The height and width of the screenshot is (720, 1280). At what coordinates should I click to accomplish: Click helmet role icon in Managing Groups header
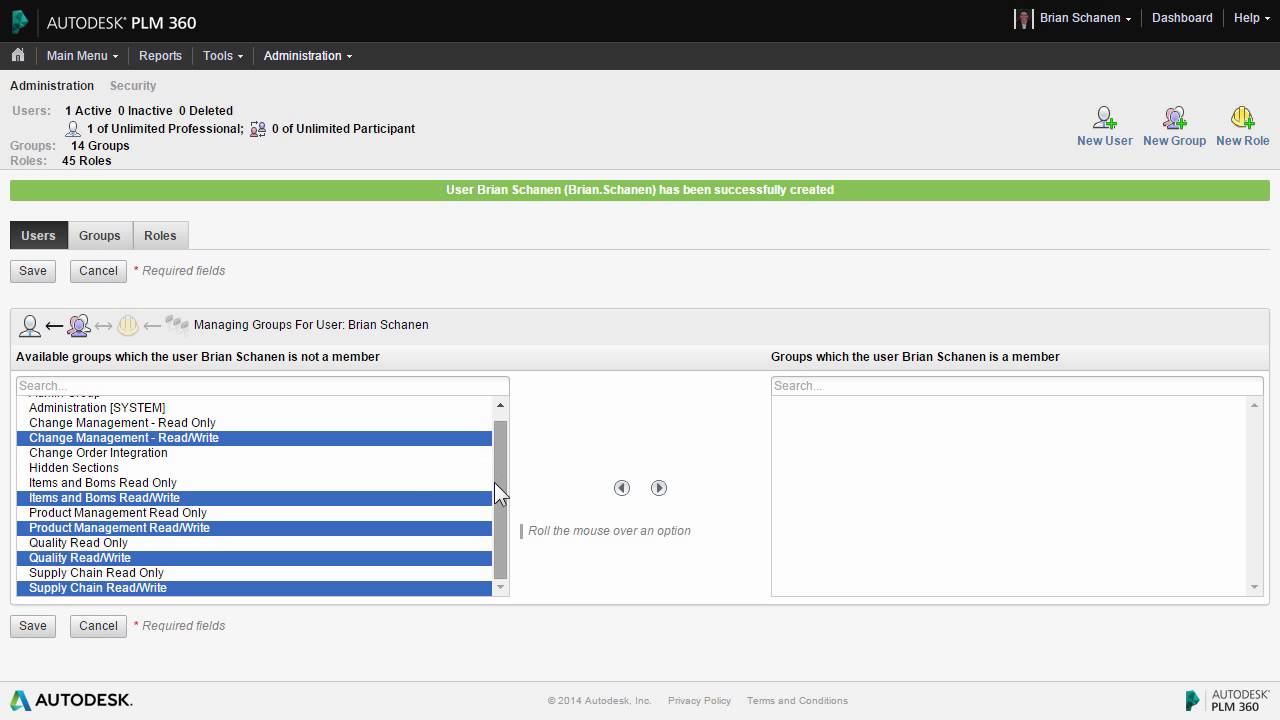128,325
